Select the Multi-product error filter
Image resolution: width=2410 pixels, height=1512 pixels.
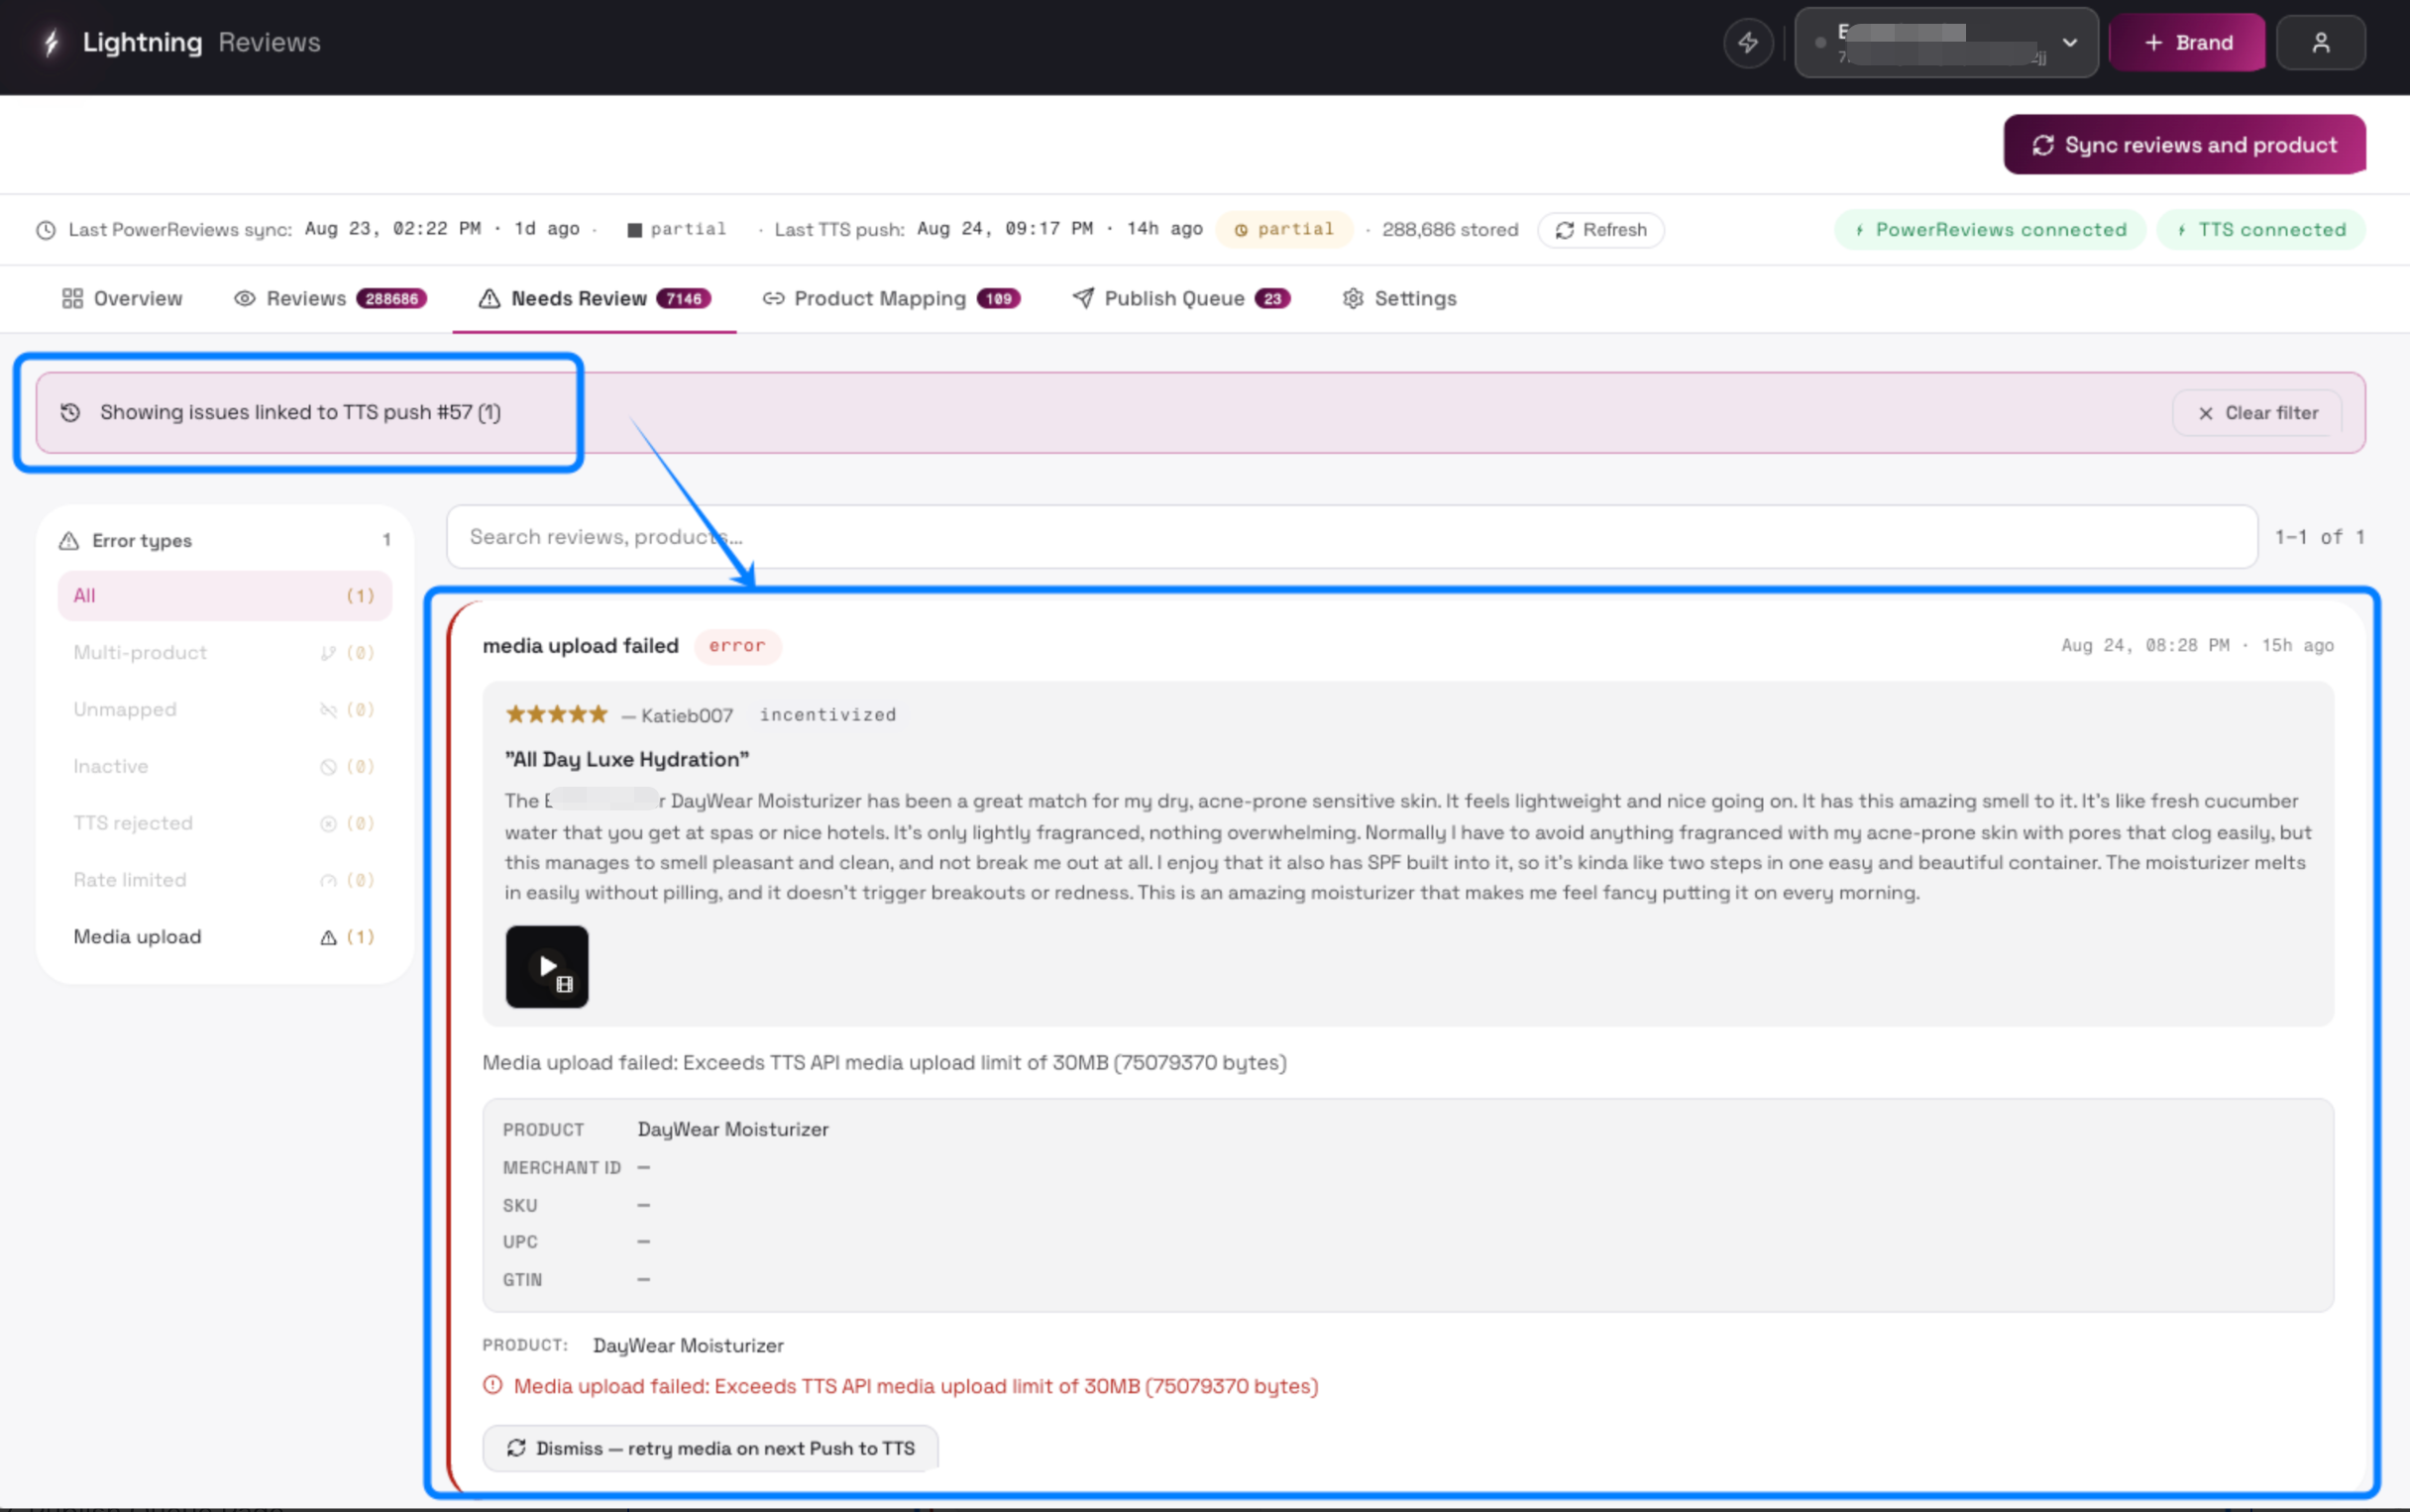pos(224,653)
